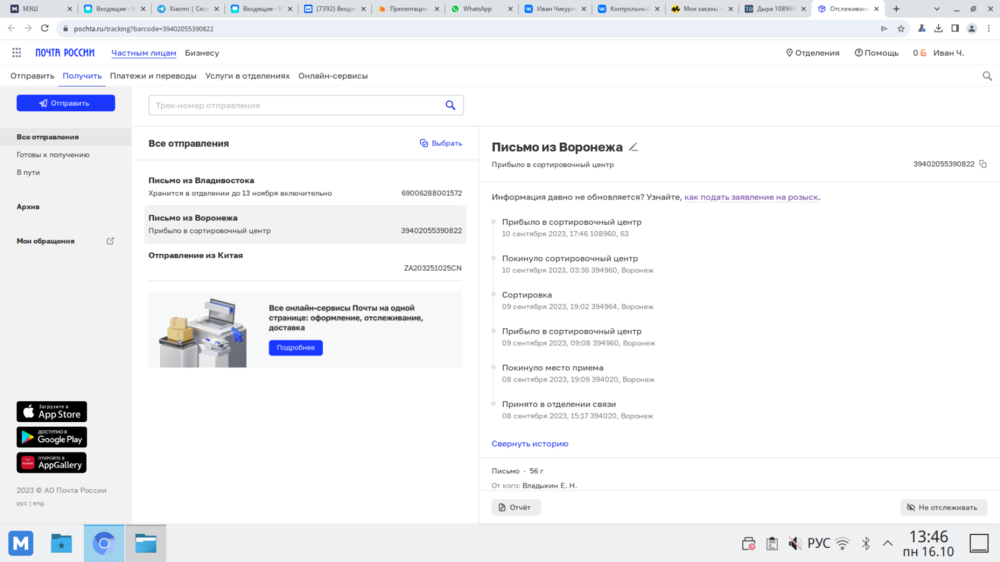The width and height of the screenshot is (1000, 562).
Task: Open the tab list dropdown chevron
Action: (936, 9)
